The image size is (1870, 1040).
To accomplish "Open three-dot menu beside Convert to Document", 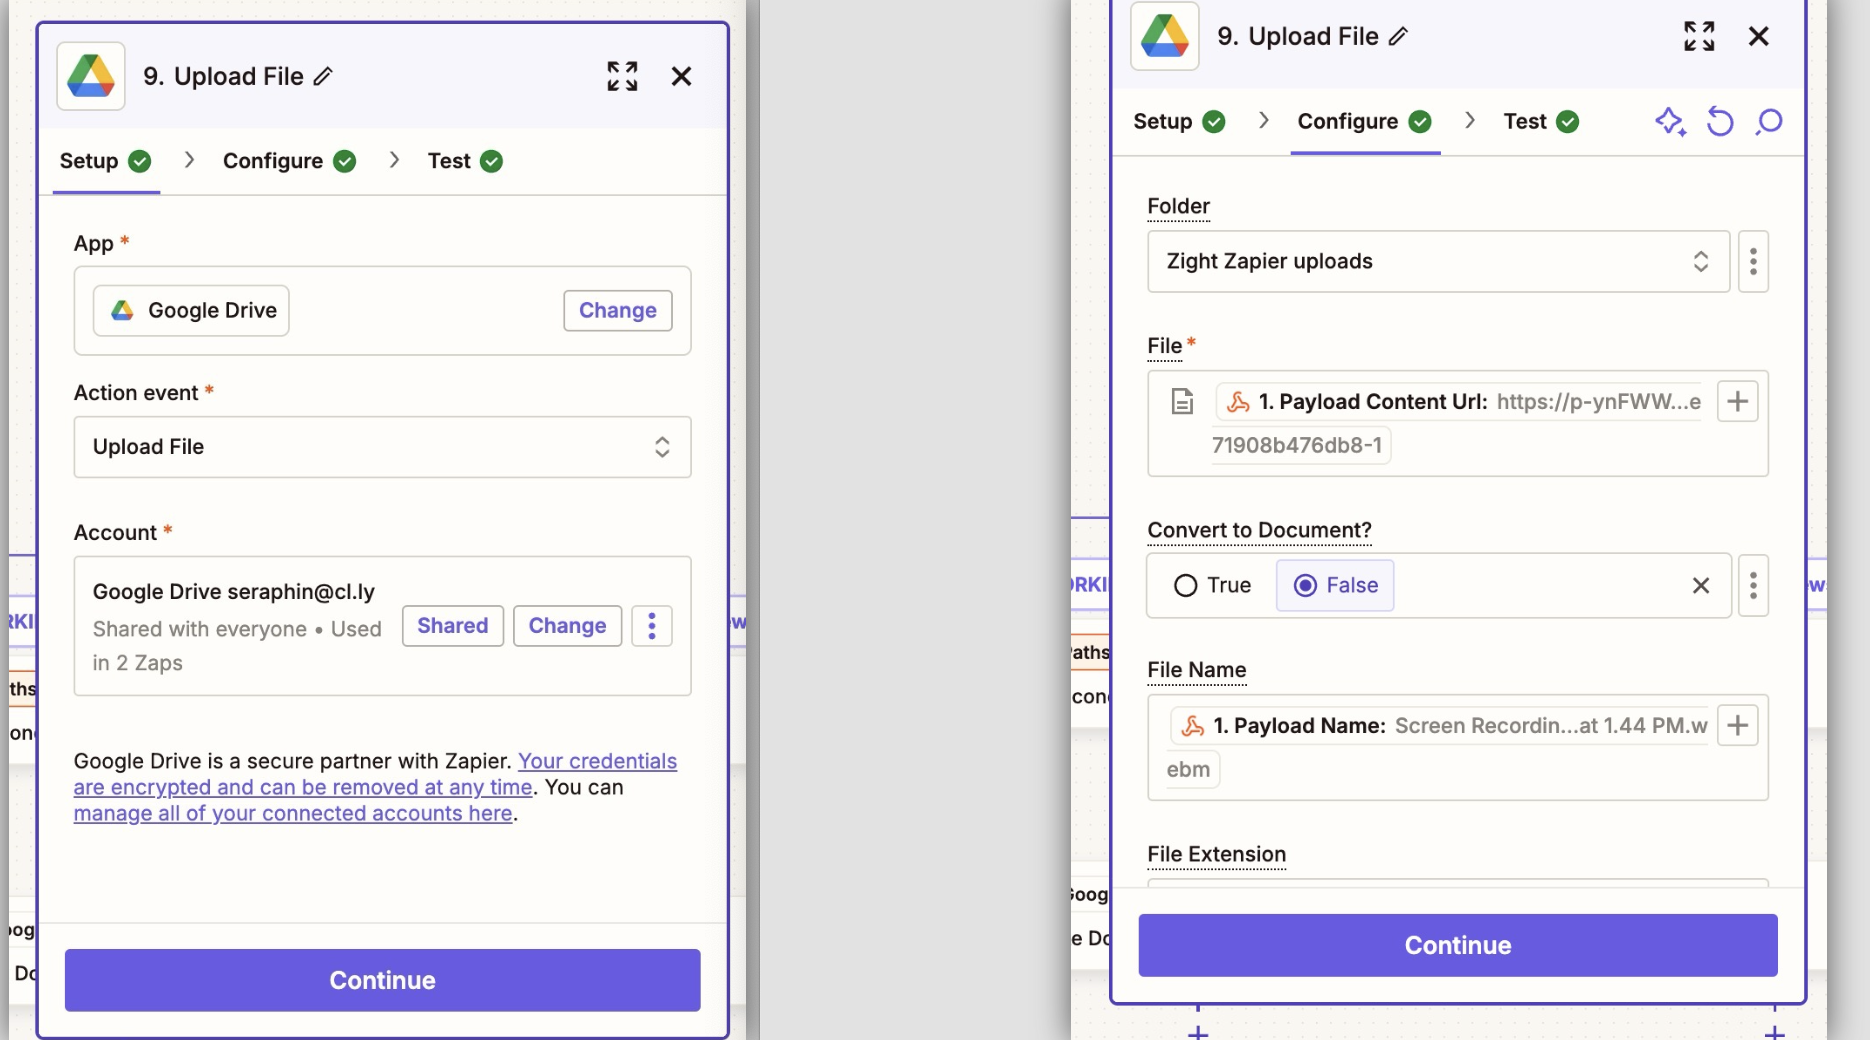I will point(1753,585).
